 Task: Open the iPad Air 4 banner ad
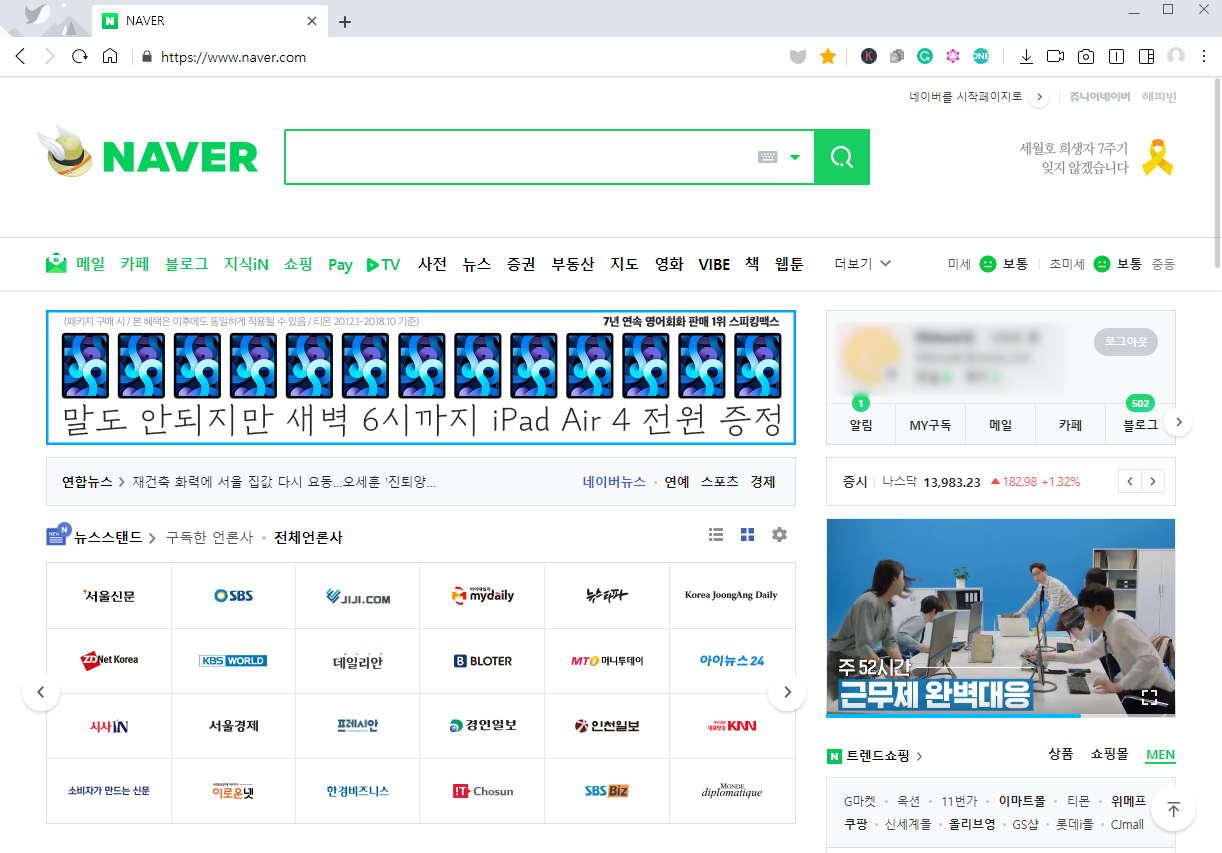tap(421, 377)
